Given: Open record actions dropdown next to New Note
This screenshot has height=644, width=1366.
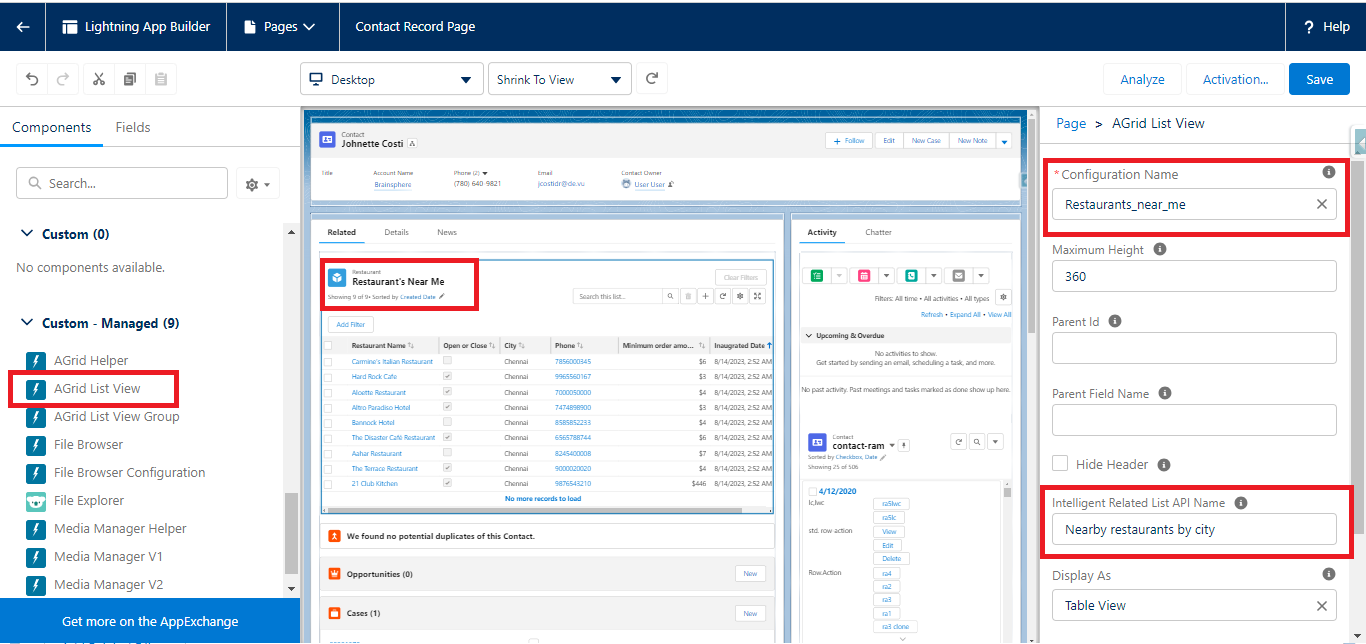Looking at the screenshot, I should click(x=1004, y=141).
